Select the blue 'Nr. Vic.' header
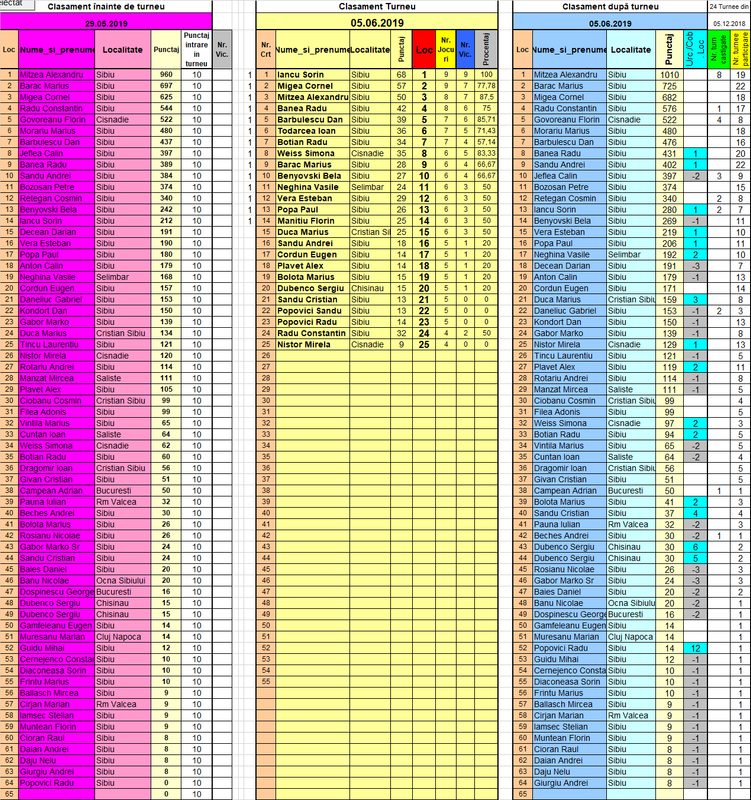The height and width of the screenshot is (800, 751). coord(465,49)
